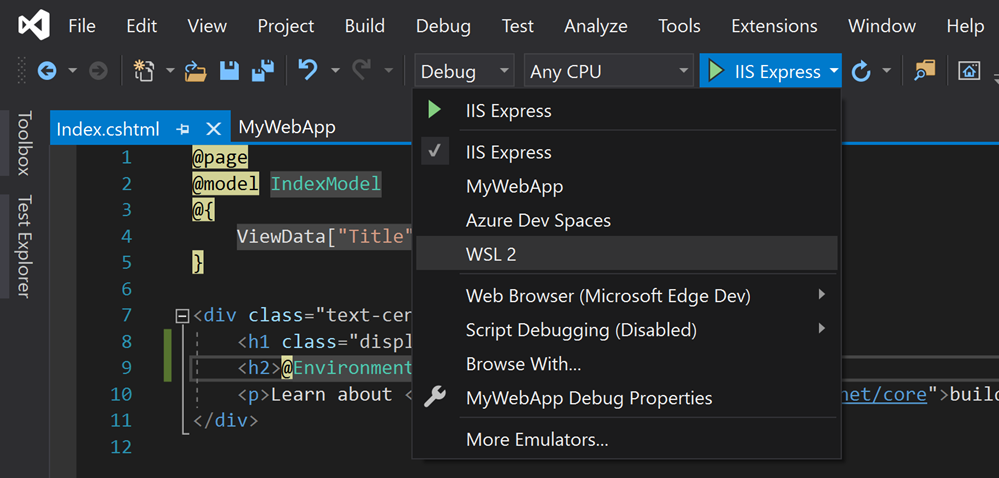
Task: Click the Navigate Backward arrow icon
Action: coord(47,71)
